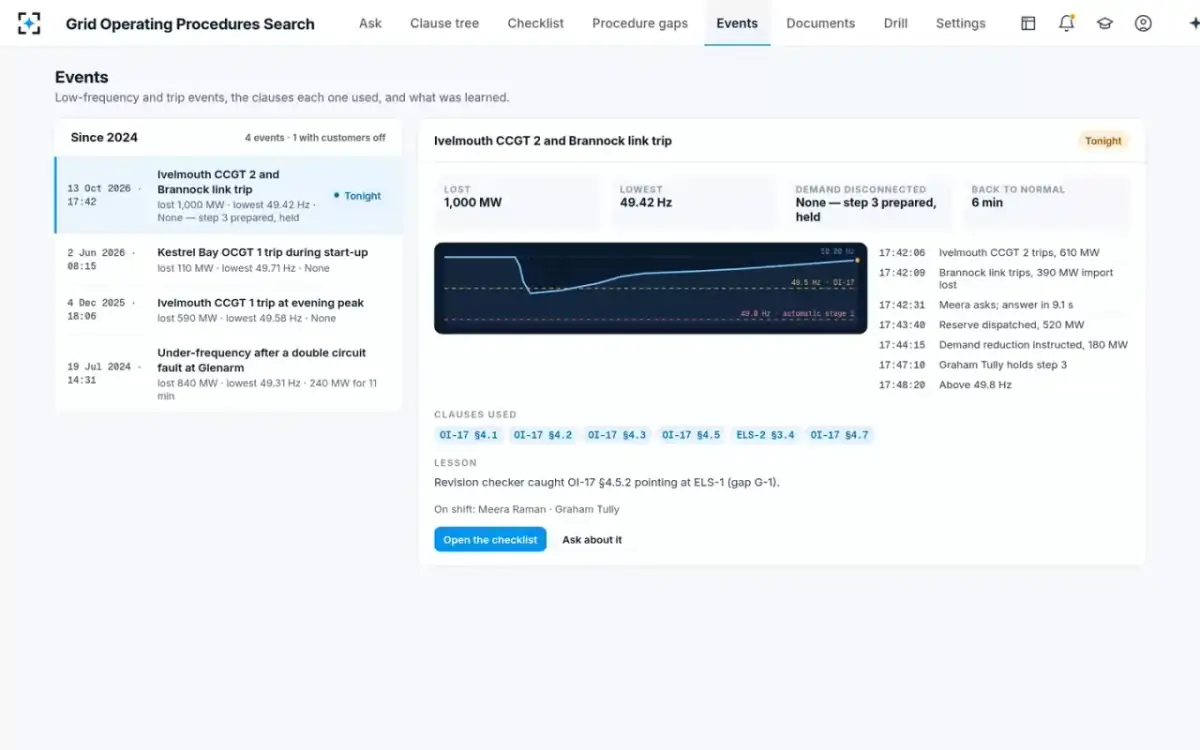Click the Since 2024 list heading
The width and height of the screenshot is (1200, 750).
click(104, 138)
